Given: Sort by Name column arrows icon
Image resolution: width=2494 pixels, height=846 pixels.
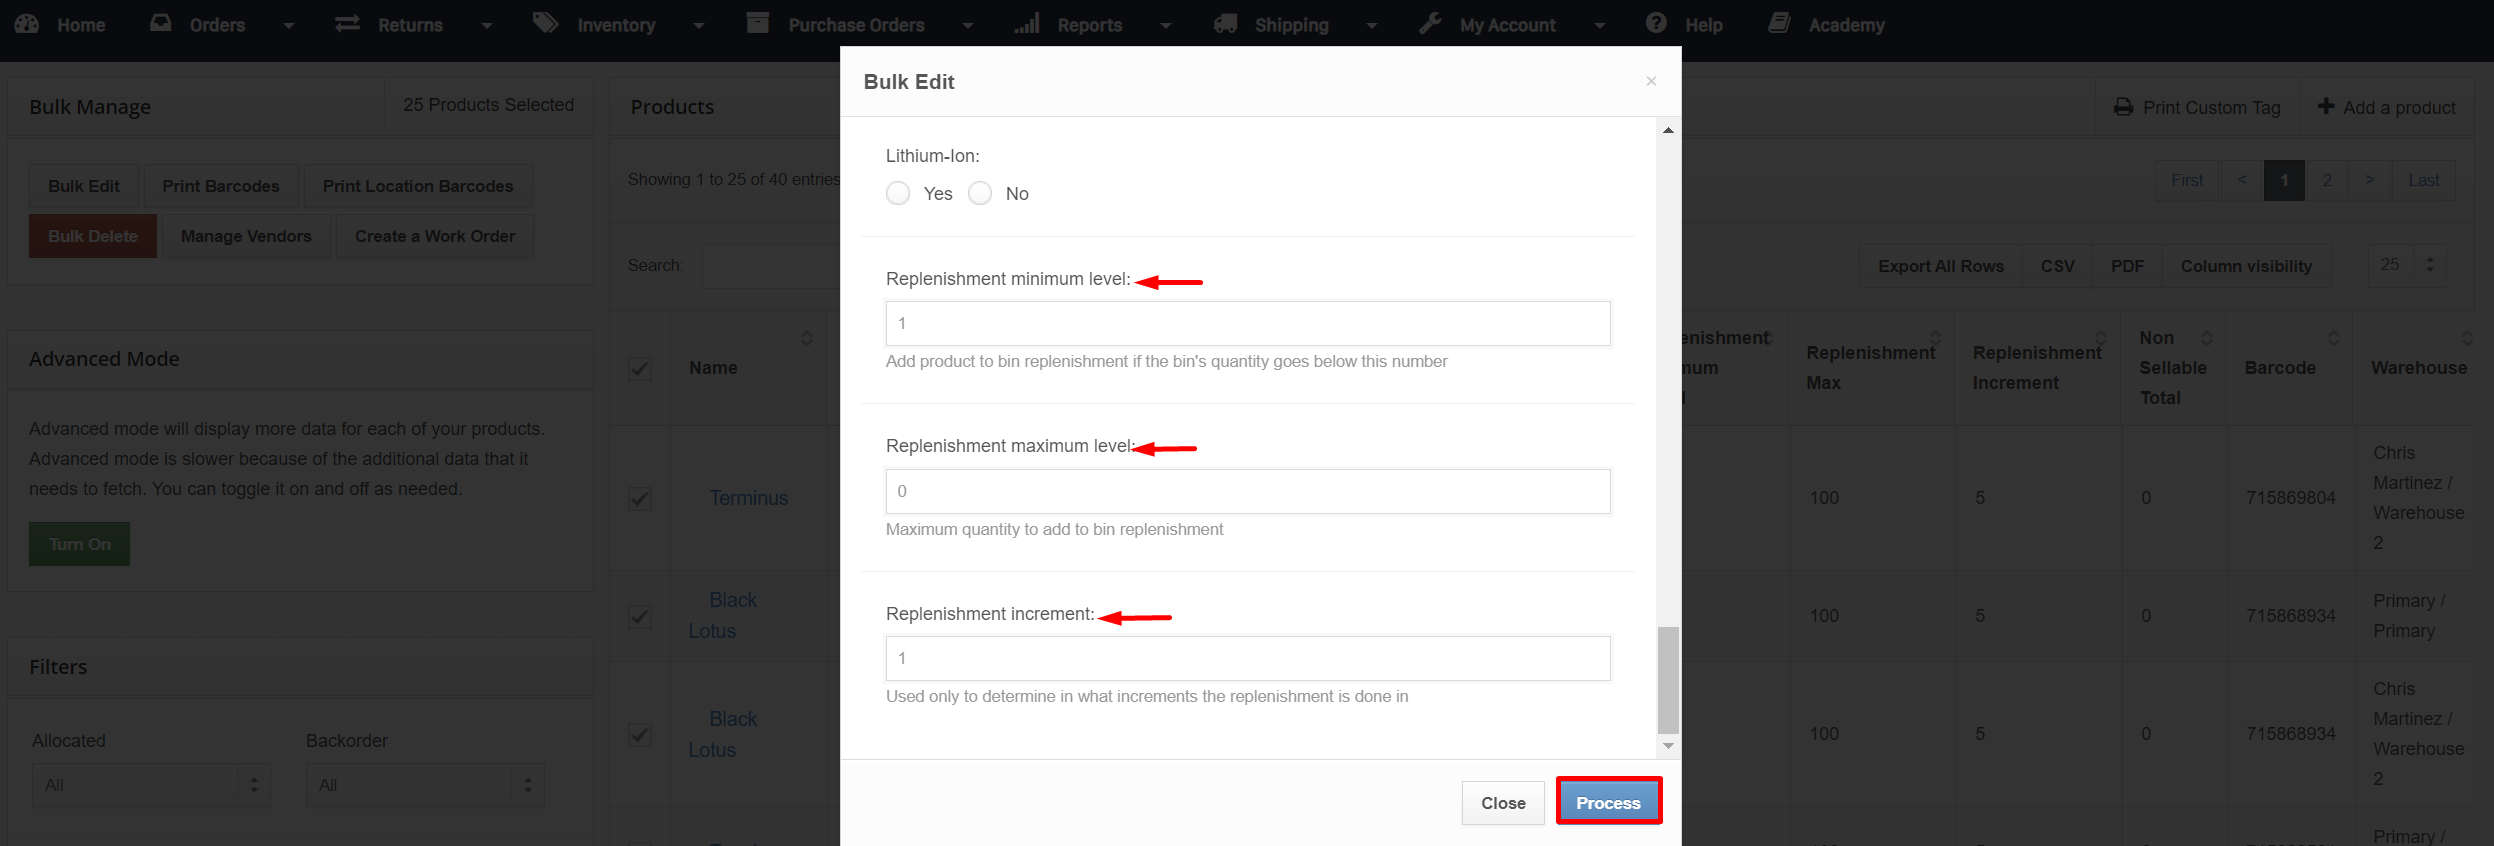Looking at the screenshot, I should pos(807,338).
